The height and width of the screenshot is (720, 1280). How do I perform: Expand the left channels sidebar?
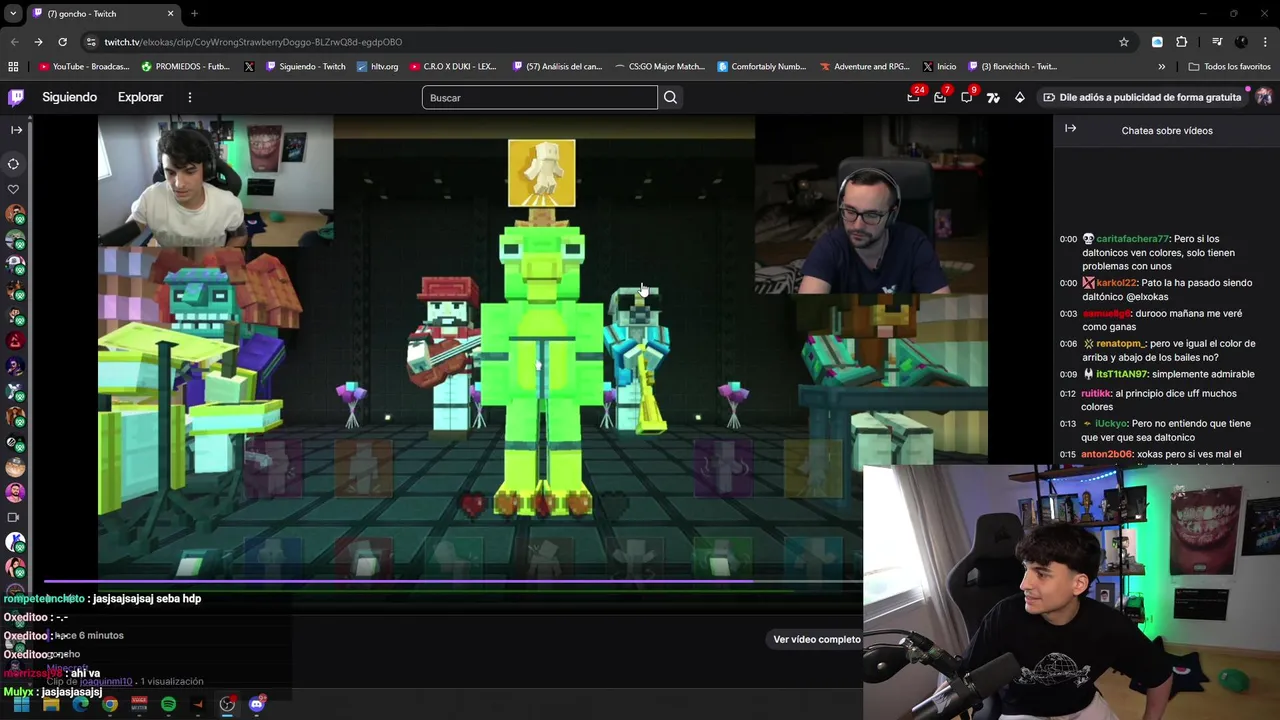[x=16, y=130]
